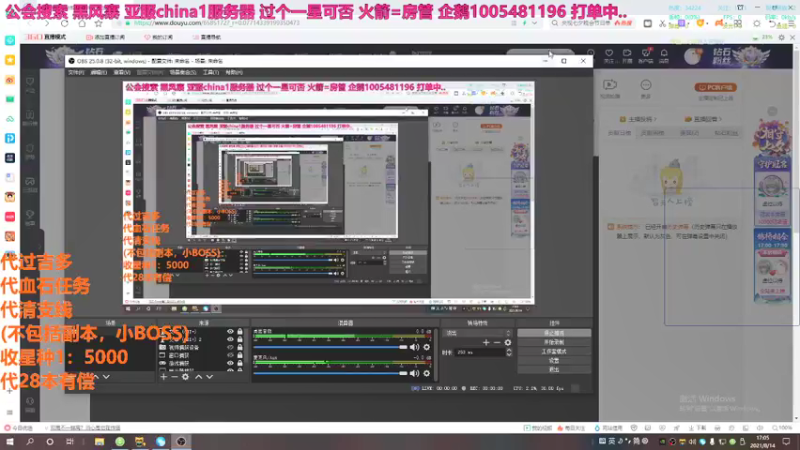Open microphone audio settings gear
Screen dimensions: 800x450
pos(427,373)
